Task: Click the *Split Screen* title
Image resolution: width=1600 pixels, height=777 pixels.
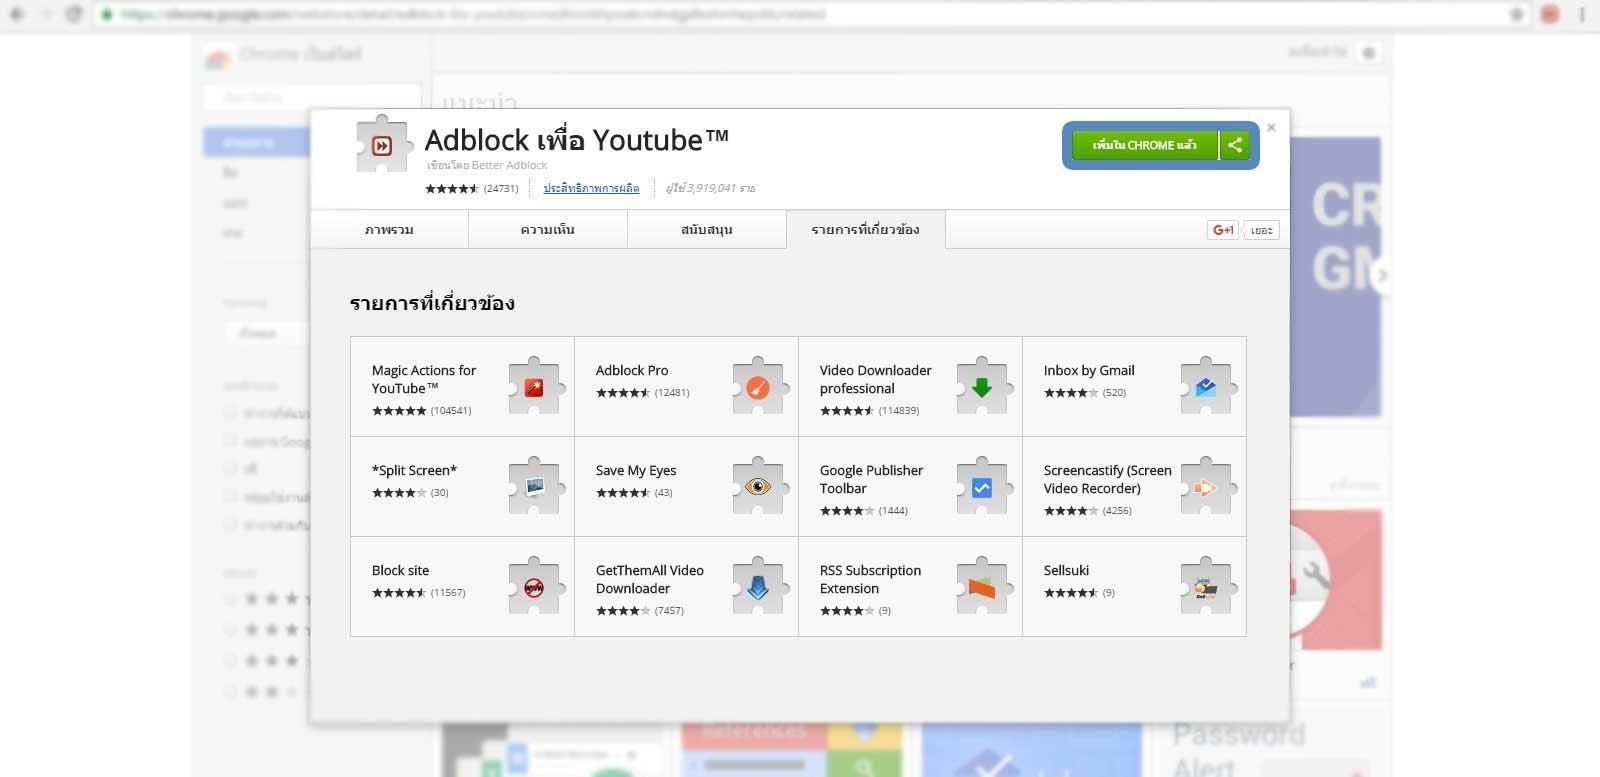Action: pyautogui.click(x=414, y=470)
